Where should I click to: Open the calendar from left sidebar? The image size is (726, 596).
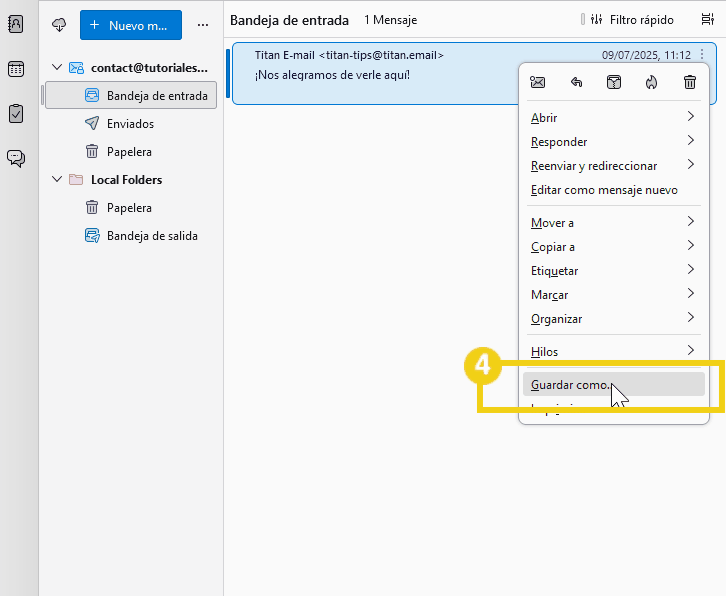[x=16, y=69]
